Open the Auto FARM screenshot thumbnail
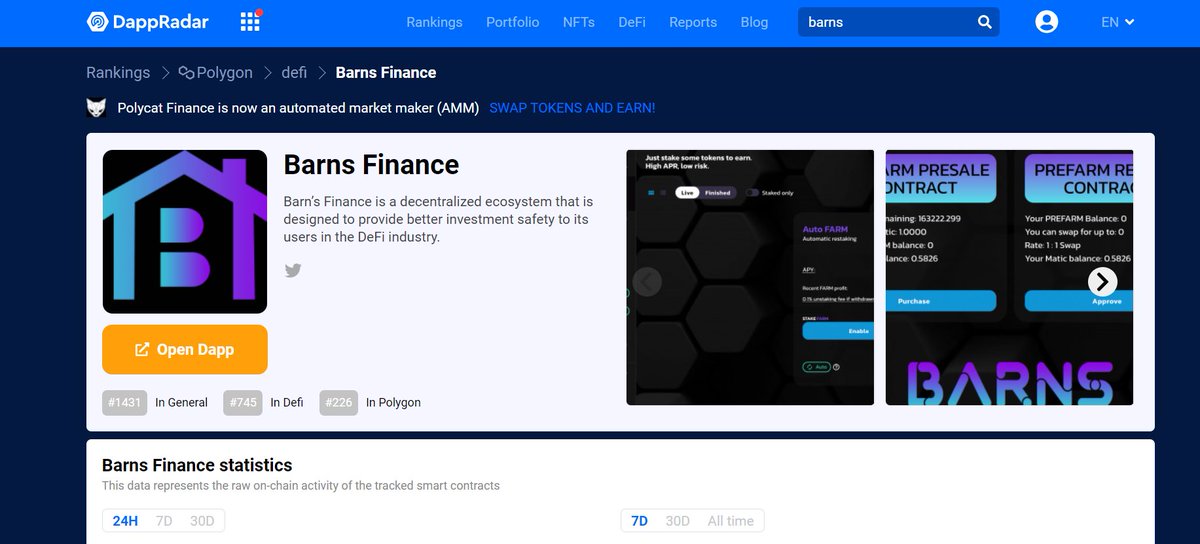The width and height of the screenshot is (1200, 544). tap(750, 277)
